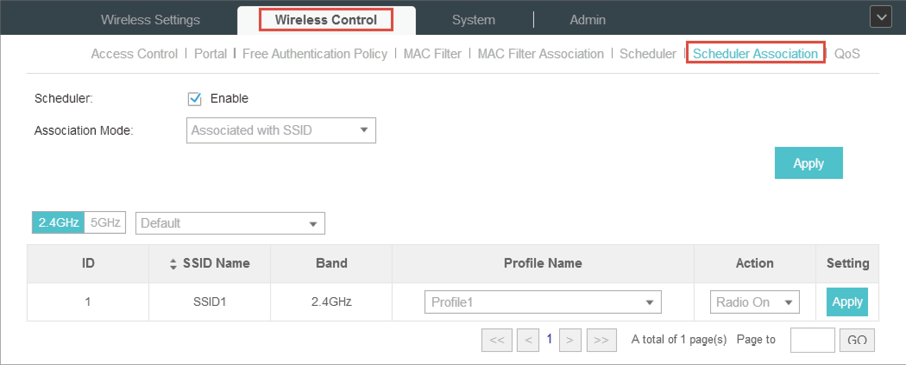Open the MAC Filter submenu
Screen dimensions: 906x365
pyautogui.click(x=432, y=54)
